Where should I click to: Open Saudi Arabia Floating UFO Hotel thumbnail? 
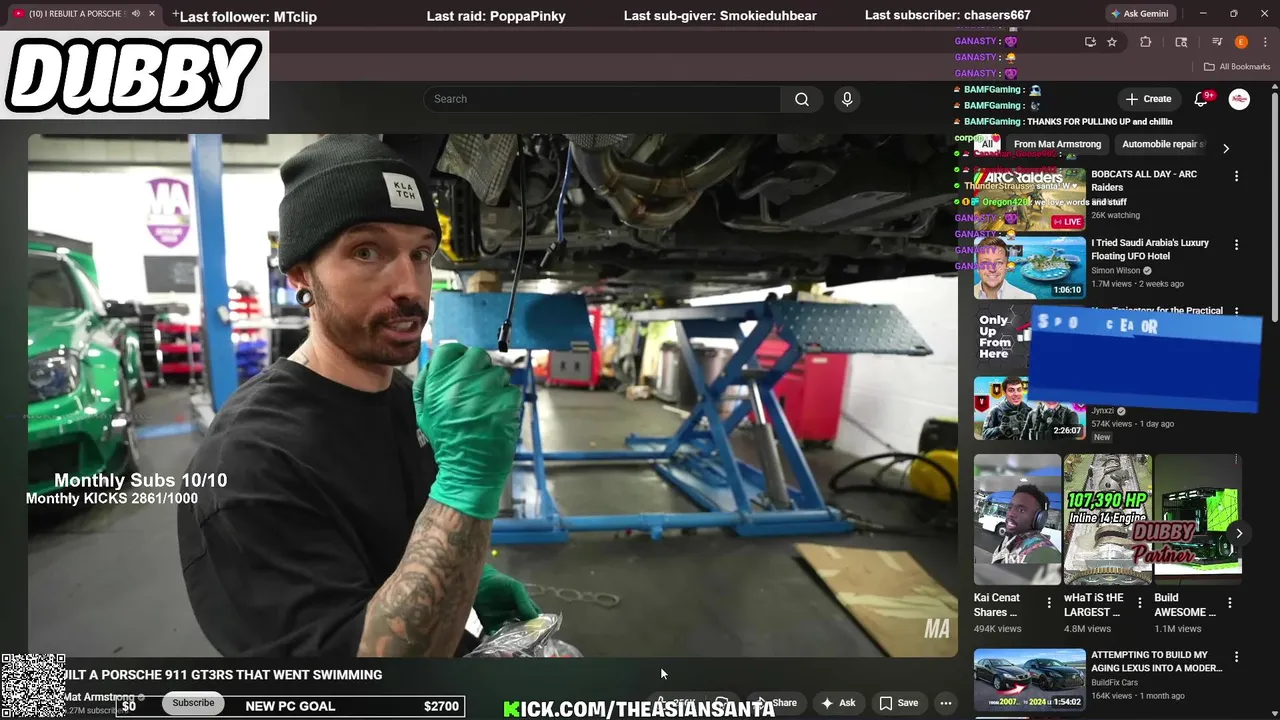[x=1029, y=268]
